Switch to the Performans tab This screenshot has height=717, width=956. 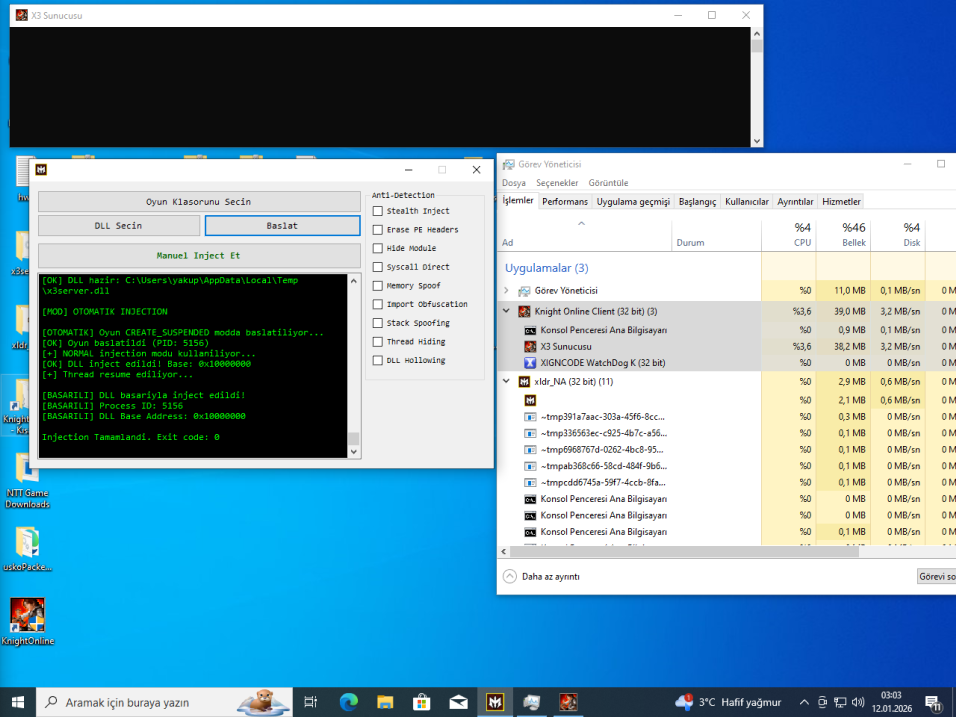pos(565,202)
